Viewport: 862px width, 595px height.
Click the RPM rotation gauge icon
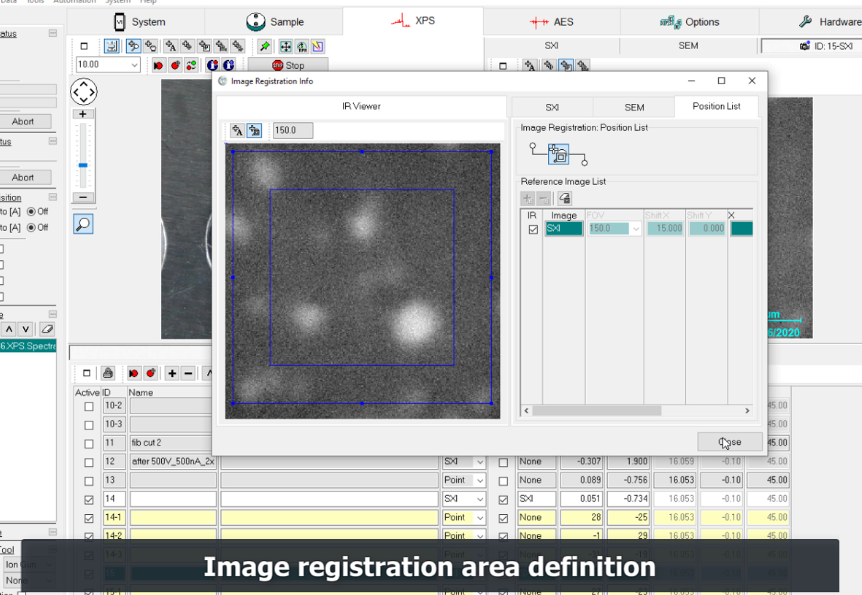302,46
